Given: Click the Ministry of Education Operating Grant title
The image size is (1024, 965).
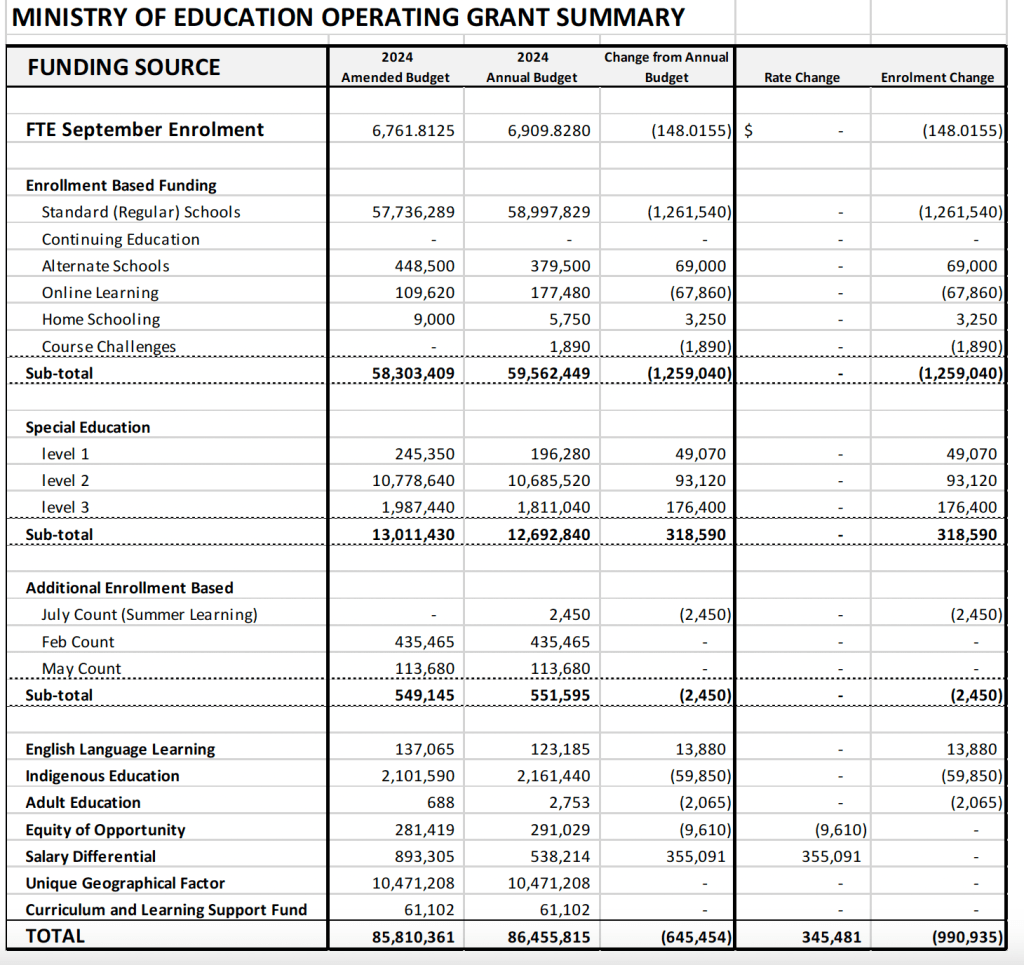Looking at the screenshot, I should tap(348, 17).
